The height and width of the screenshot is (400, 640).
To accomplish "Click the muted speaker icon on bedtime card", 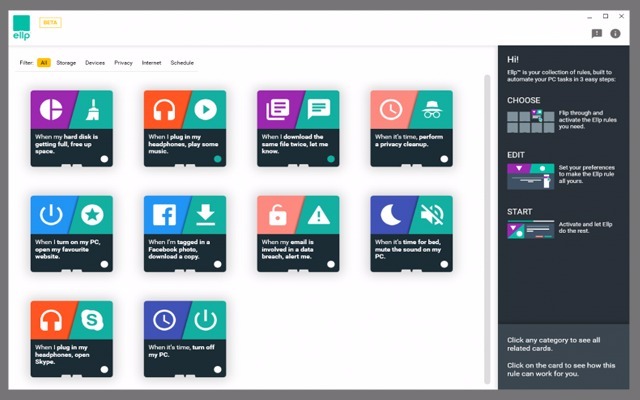I will point(431,214).
